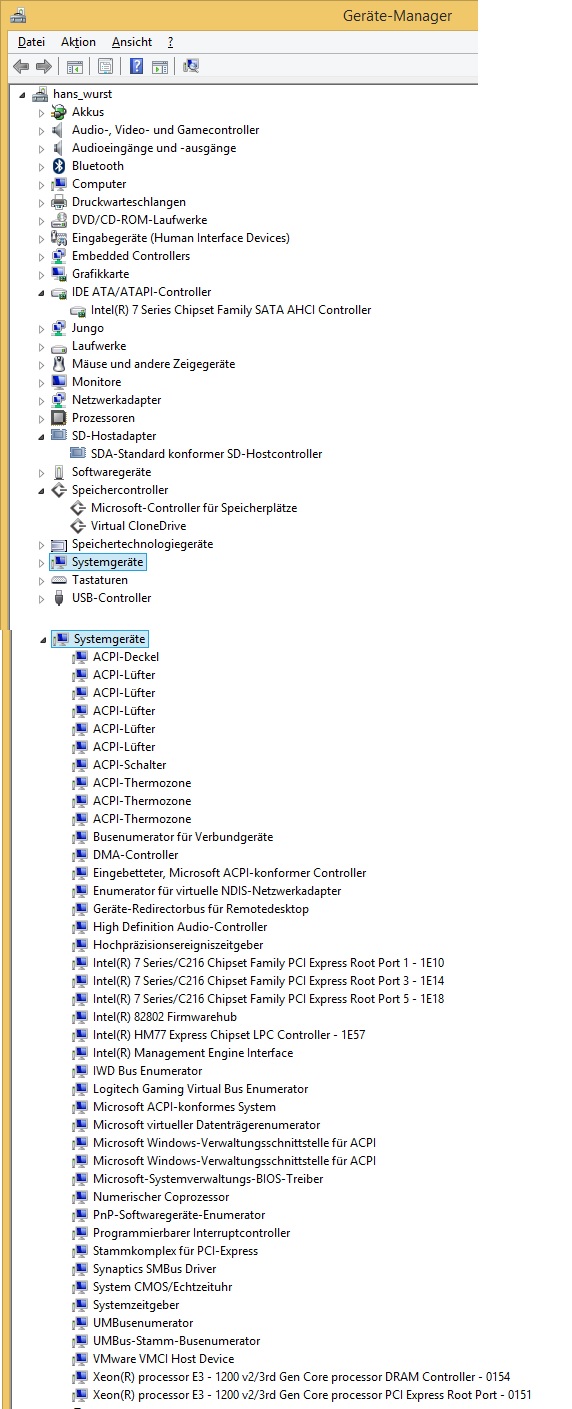
Task: Expand Audio-, Video- und Gamecontroller category
Action: pos(42,130)
